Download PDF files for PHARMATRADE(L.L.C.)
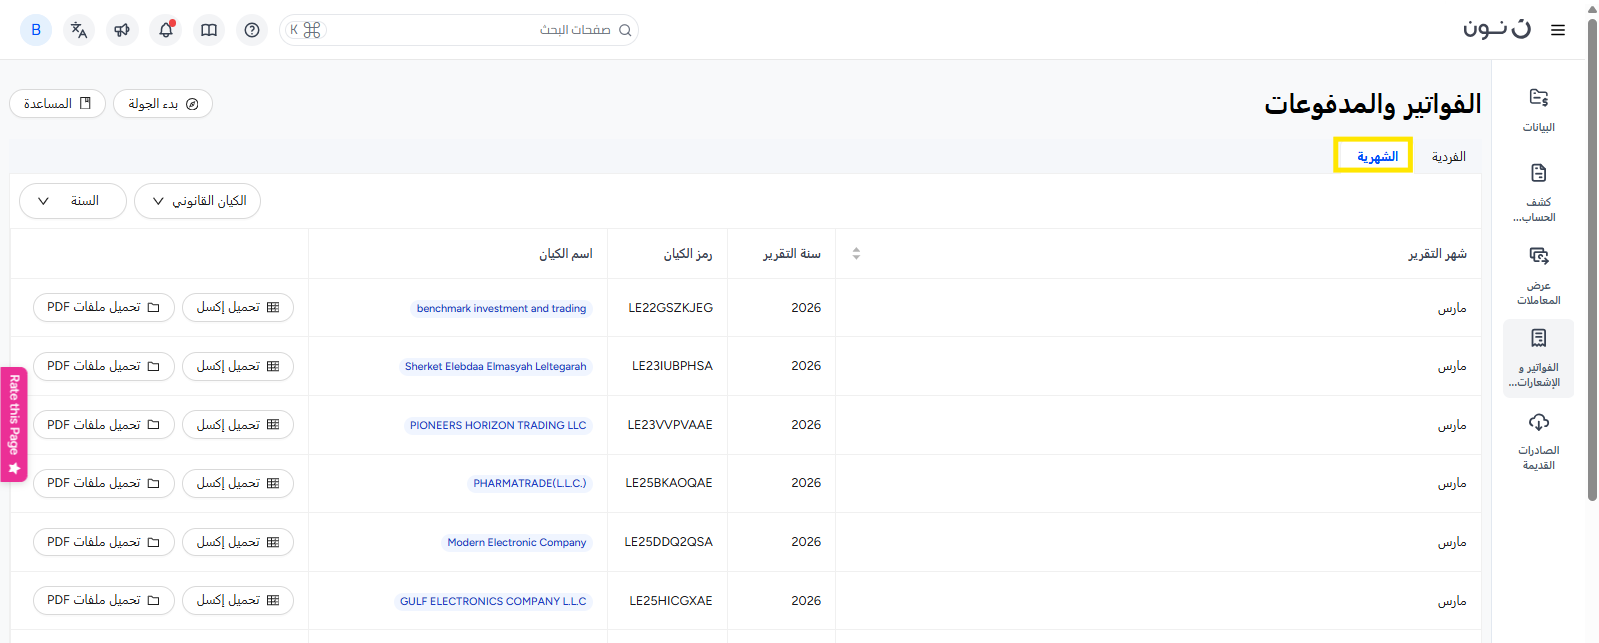The height and width of the screenshot is (643, 1599). (x=104, y=483)
